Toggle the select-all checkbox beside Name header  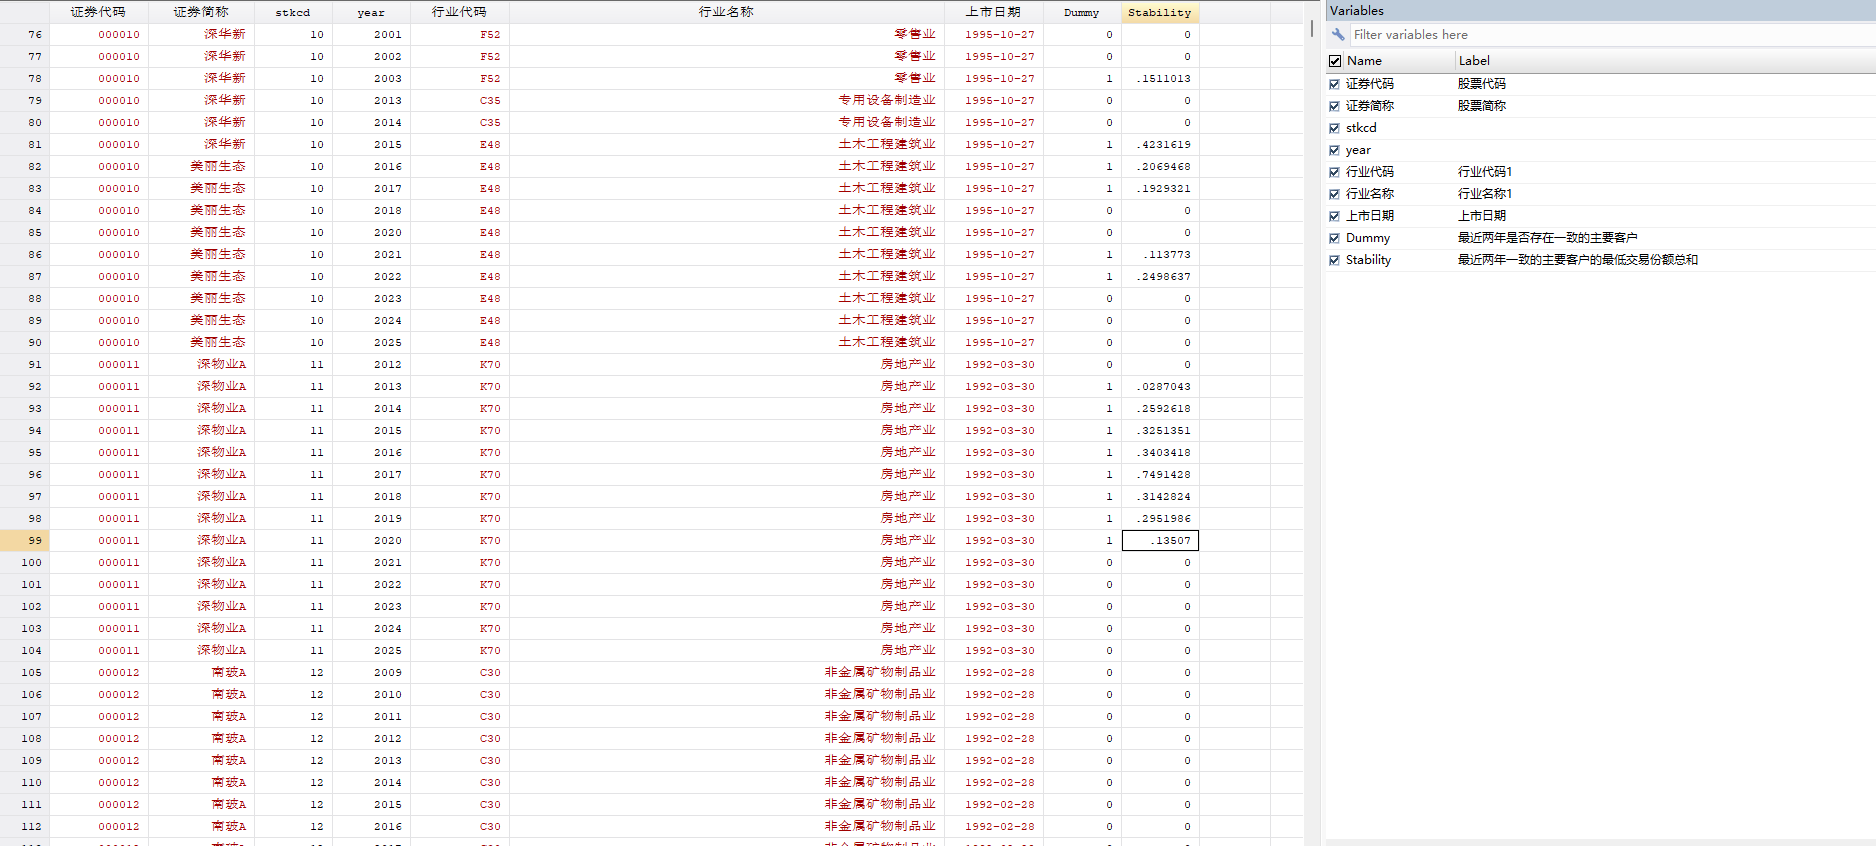pyautogui.click(x=1335, y=61)
